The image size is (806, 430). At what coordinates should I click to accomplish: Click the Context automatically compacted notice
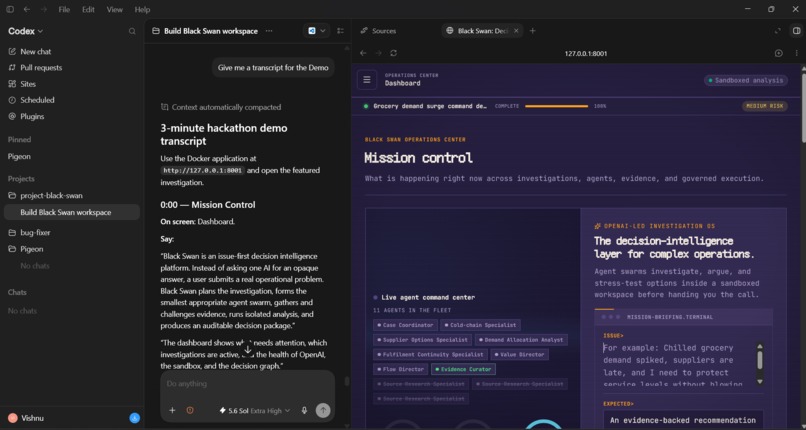tap(221, 107)
